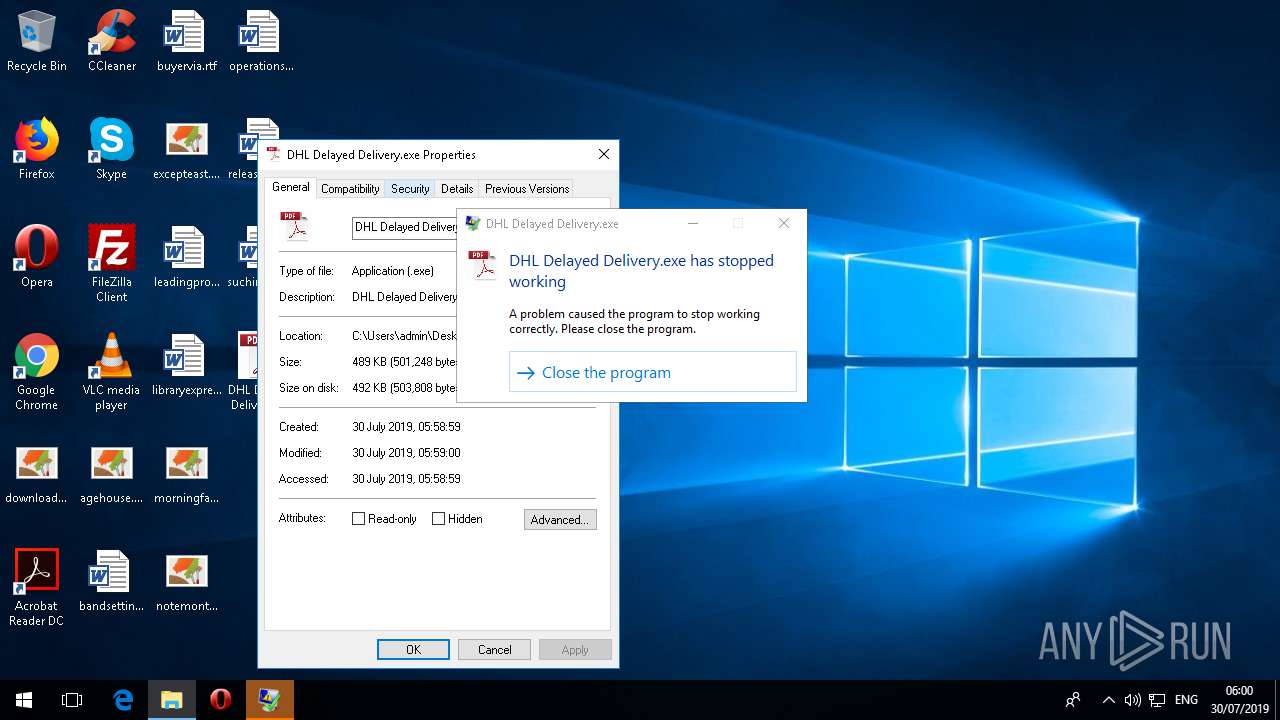The image size is (1280, 720).
Task: Click the Application (.exe) file type text
Action: click(393, 271)
